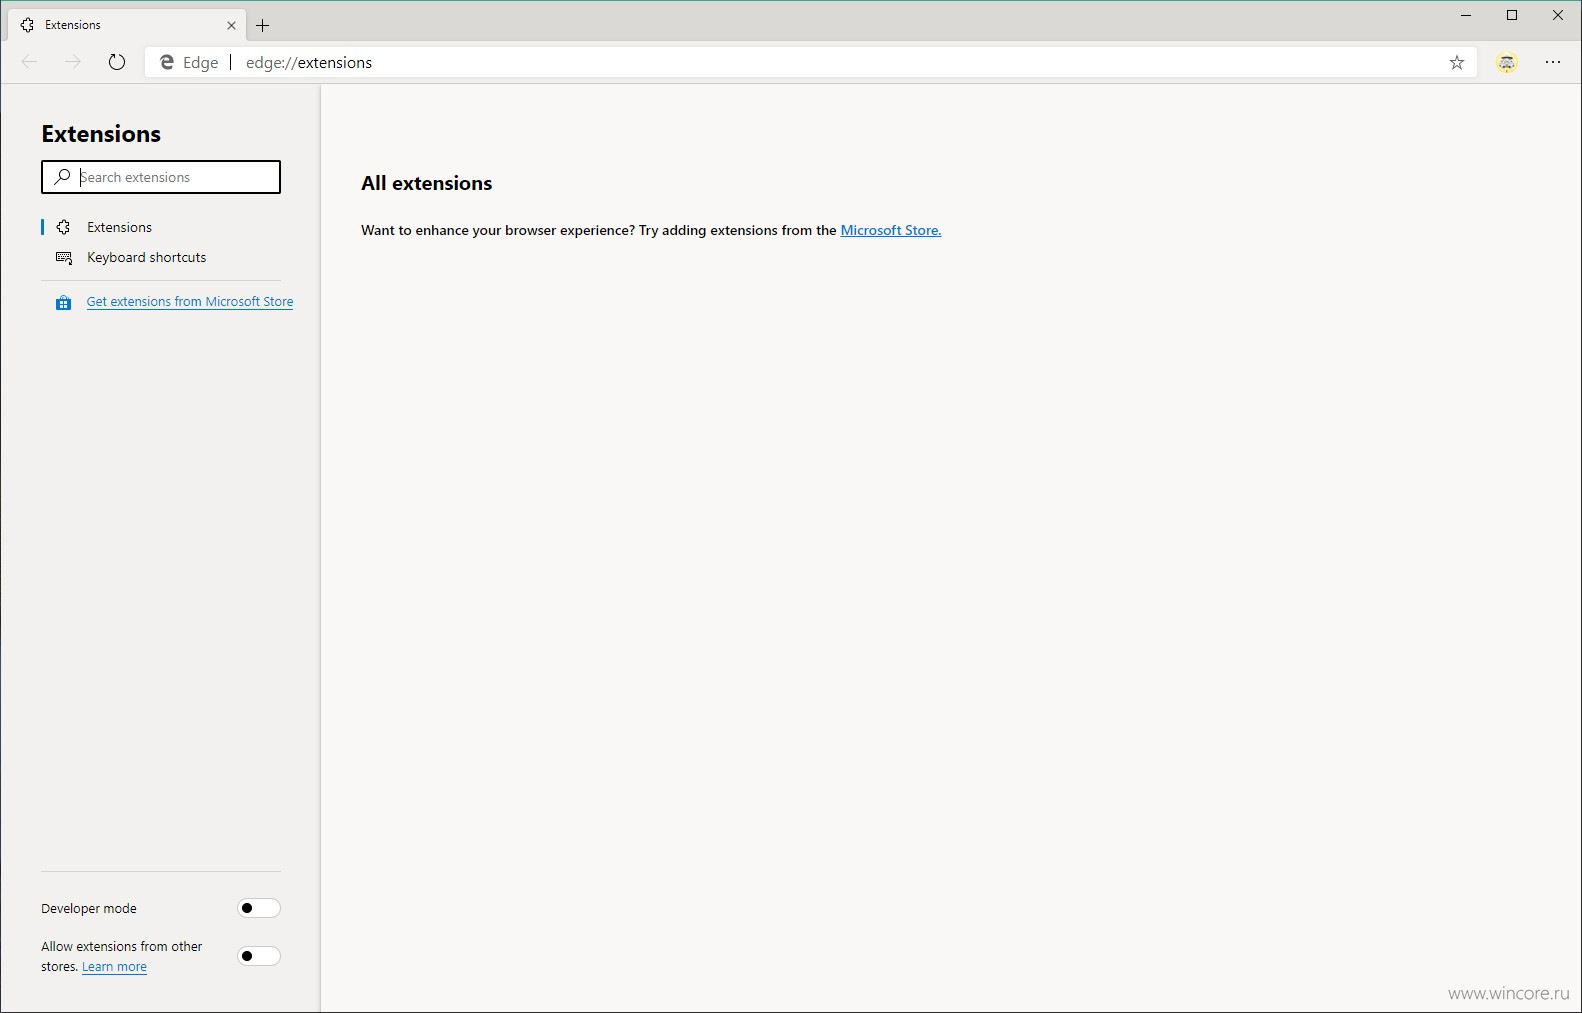This screenshot has height=1013, width=1582.
Task: Click the Extensions sidebar heading
Action: click(x=101, y=134)
